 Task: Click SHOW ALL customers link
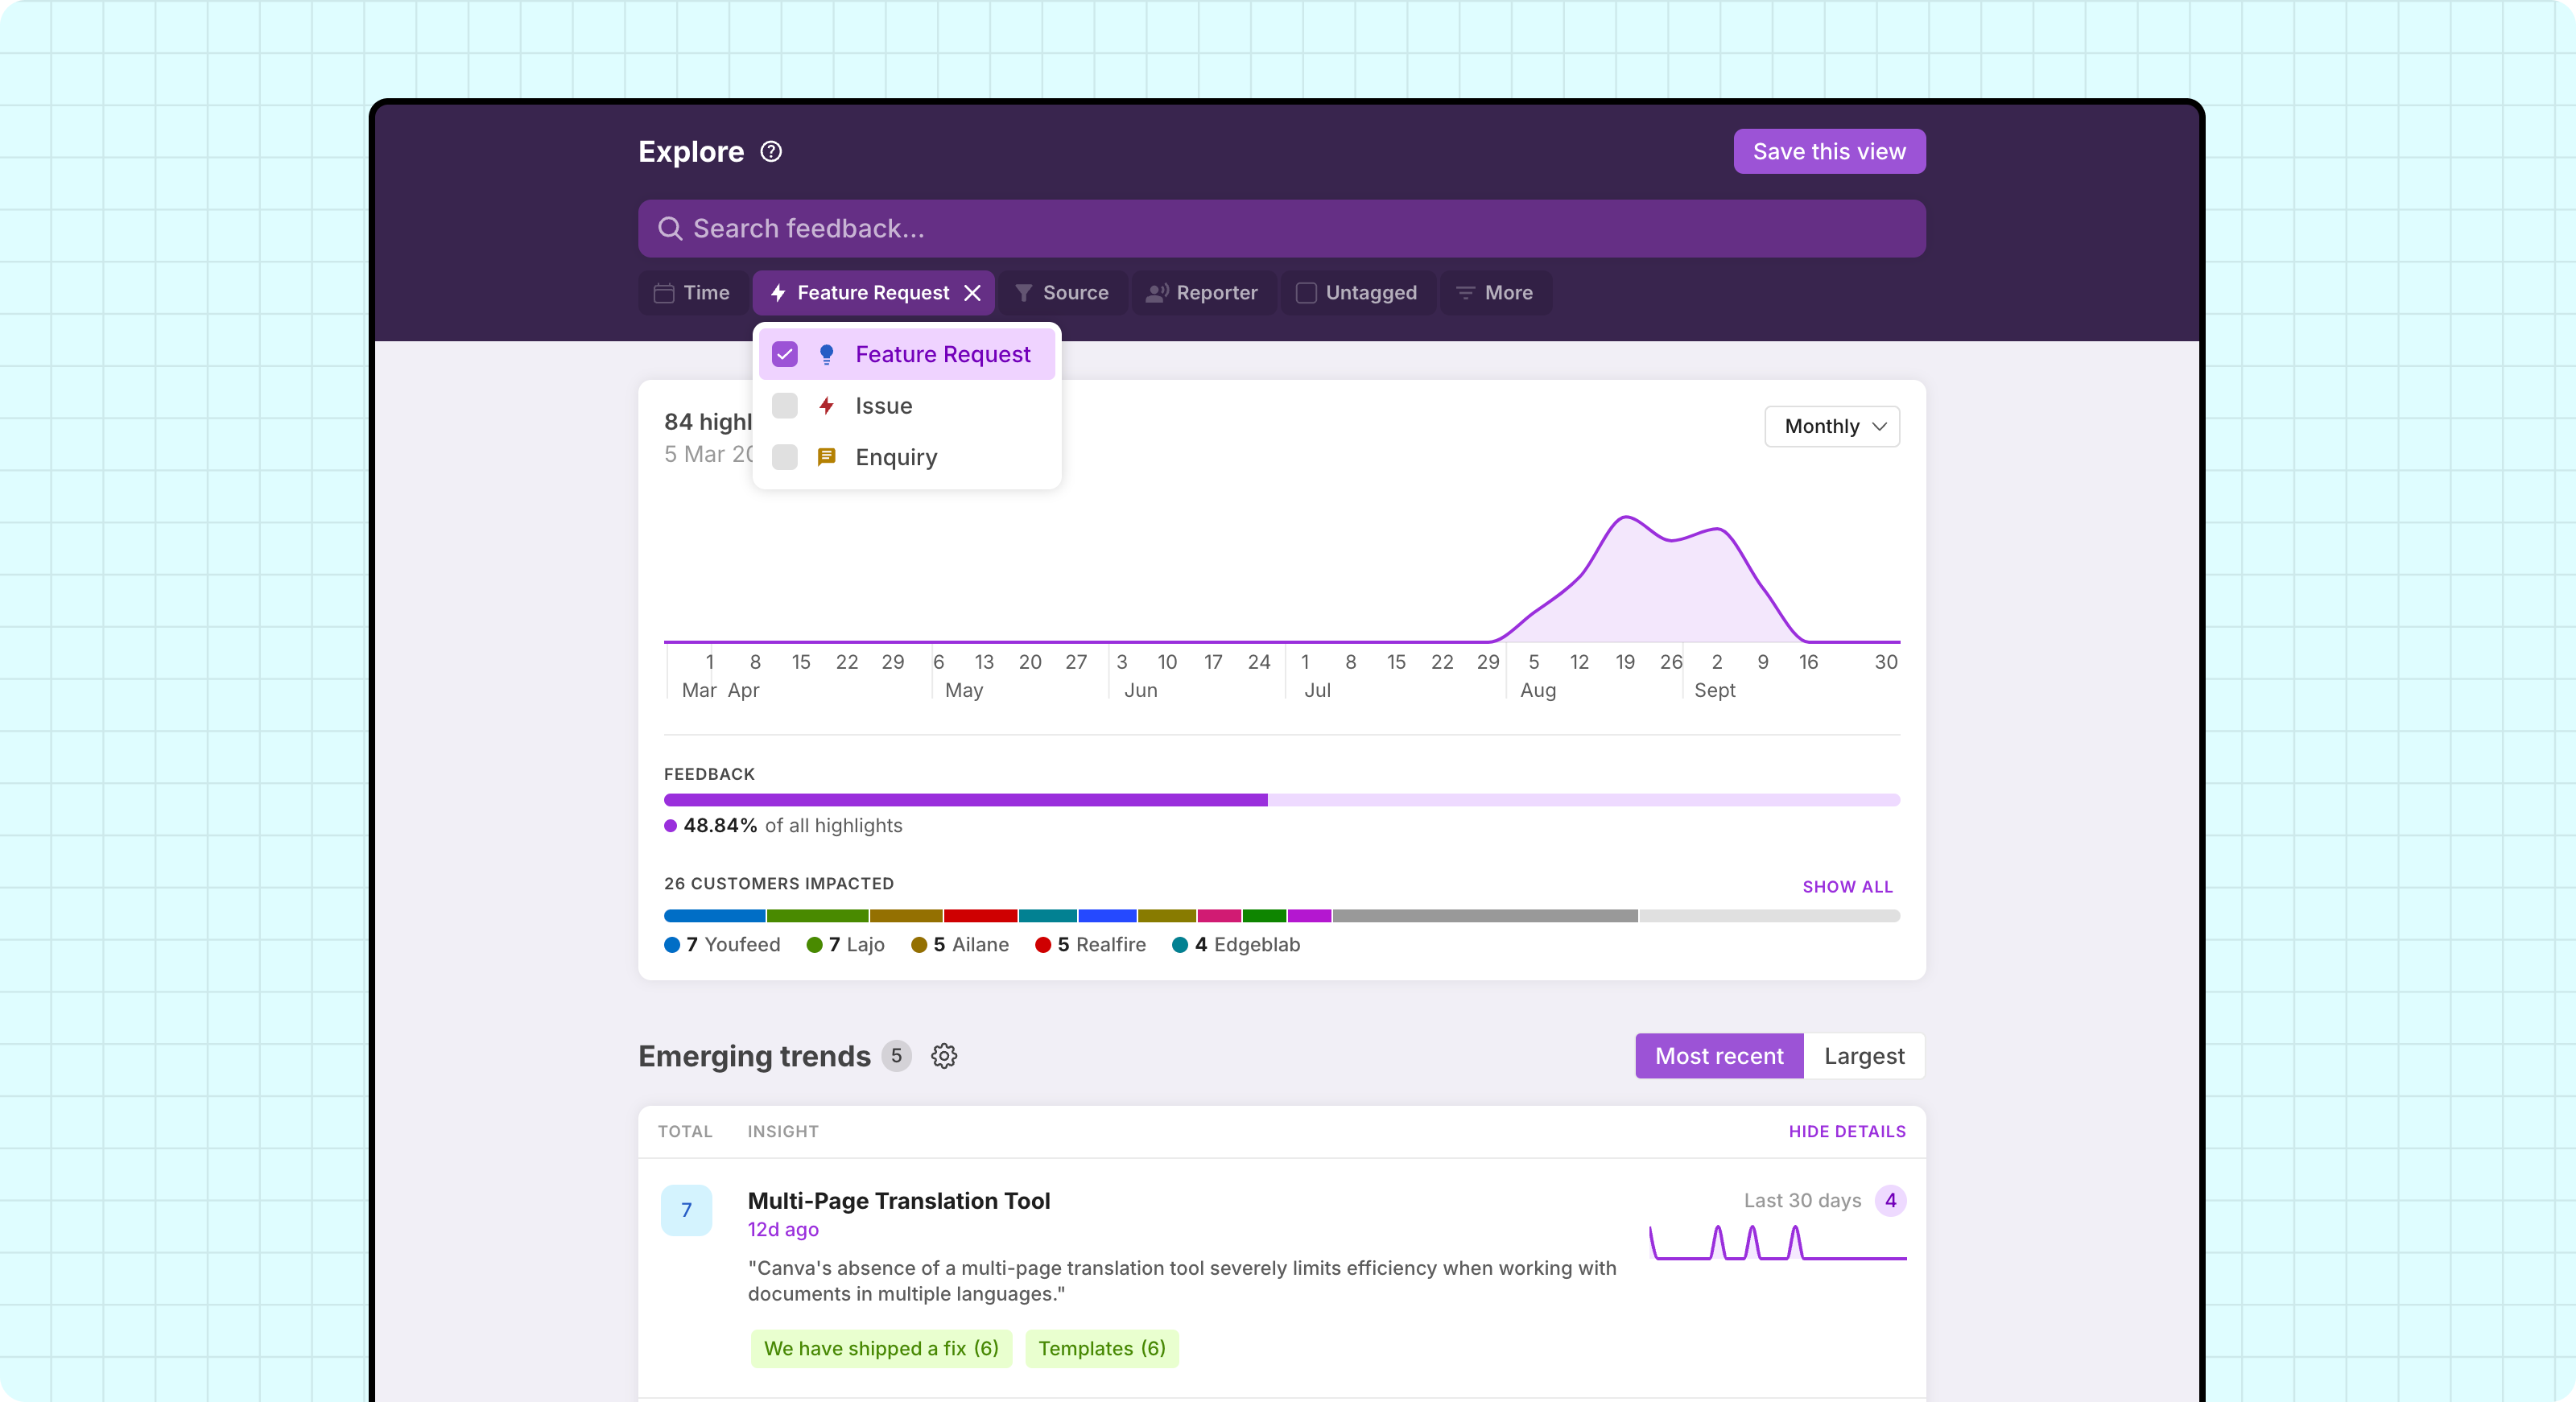1847,887
